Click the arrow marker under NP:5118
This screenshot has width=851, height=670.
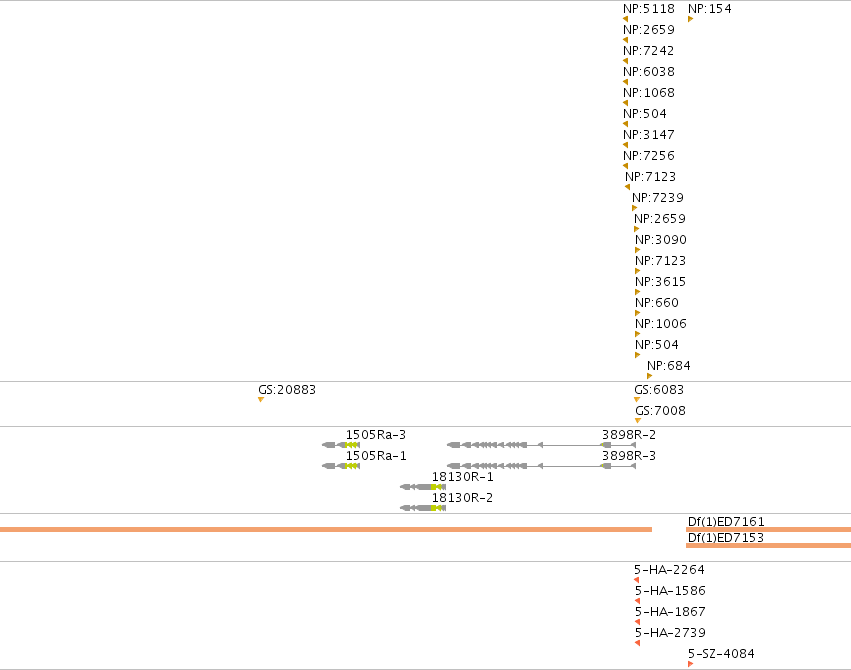pos(626,19)
